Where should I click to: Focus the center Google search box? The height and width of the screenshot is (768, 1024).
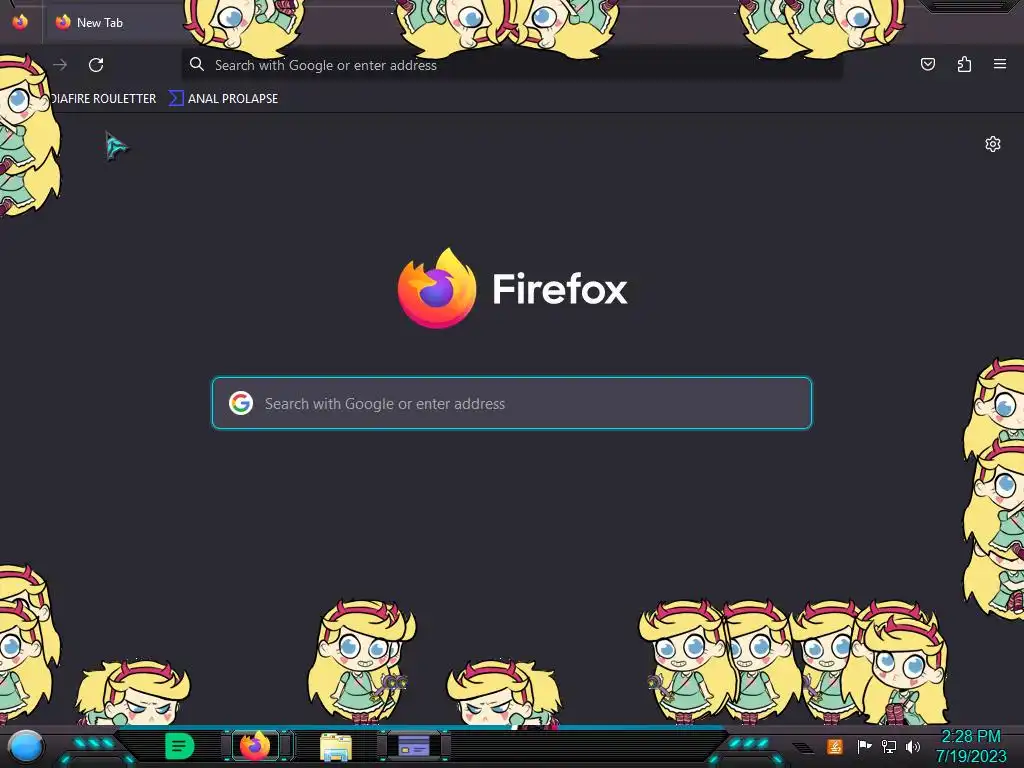click(x=512, y=403)
